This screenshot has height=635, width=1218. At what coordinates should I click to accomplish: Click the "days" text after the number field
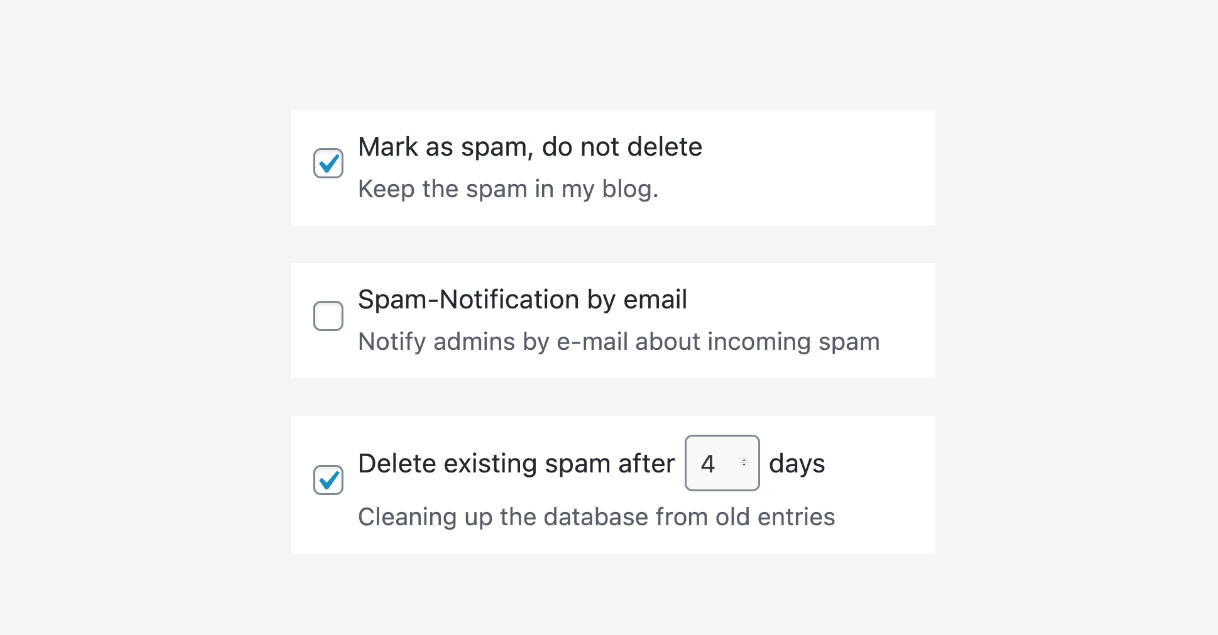coord(797,464)
